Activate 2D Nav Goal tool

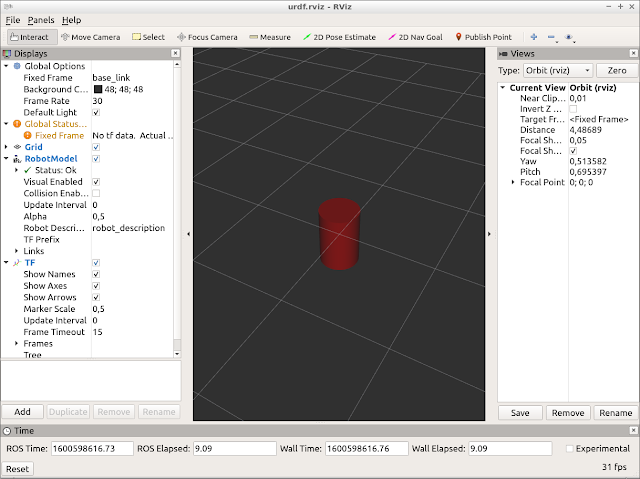tap(415, 37)
